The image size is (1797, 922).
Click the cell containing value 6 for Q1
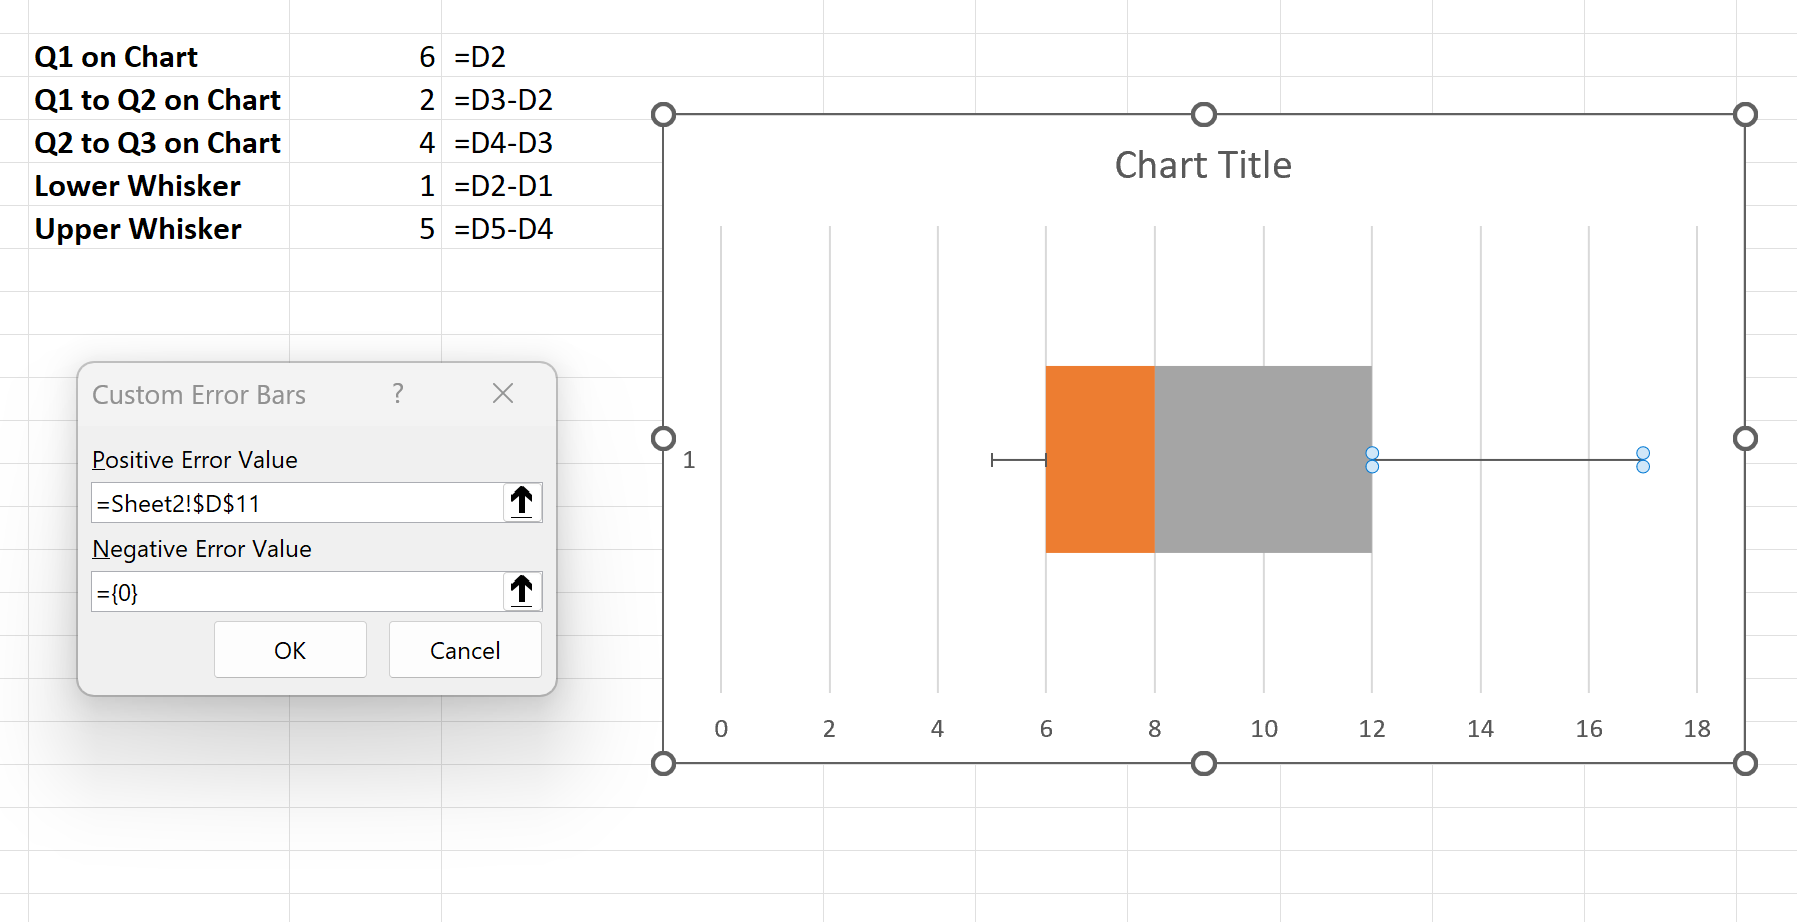pyautogui.click(x=426, y=56)
